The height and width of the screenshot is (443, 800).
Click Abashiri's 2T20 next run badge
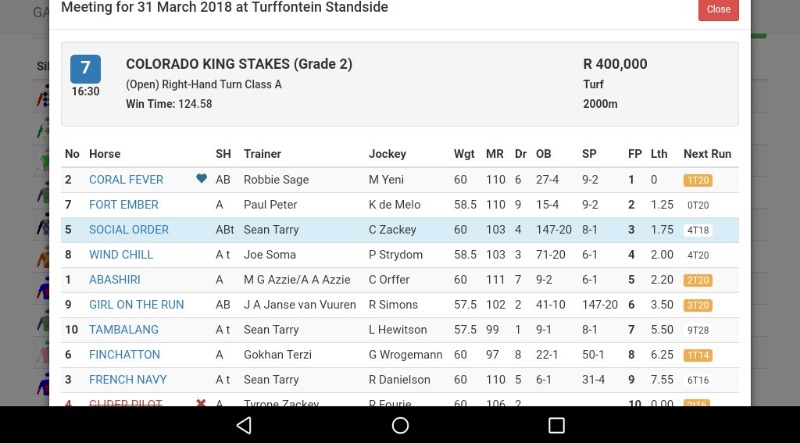[697, 280]
